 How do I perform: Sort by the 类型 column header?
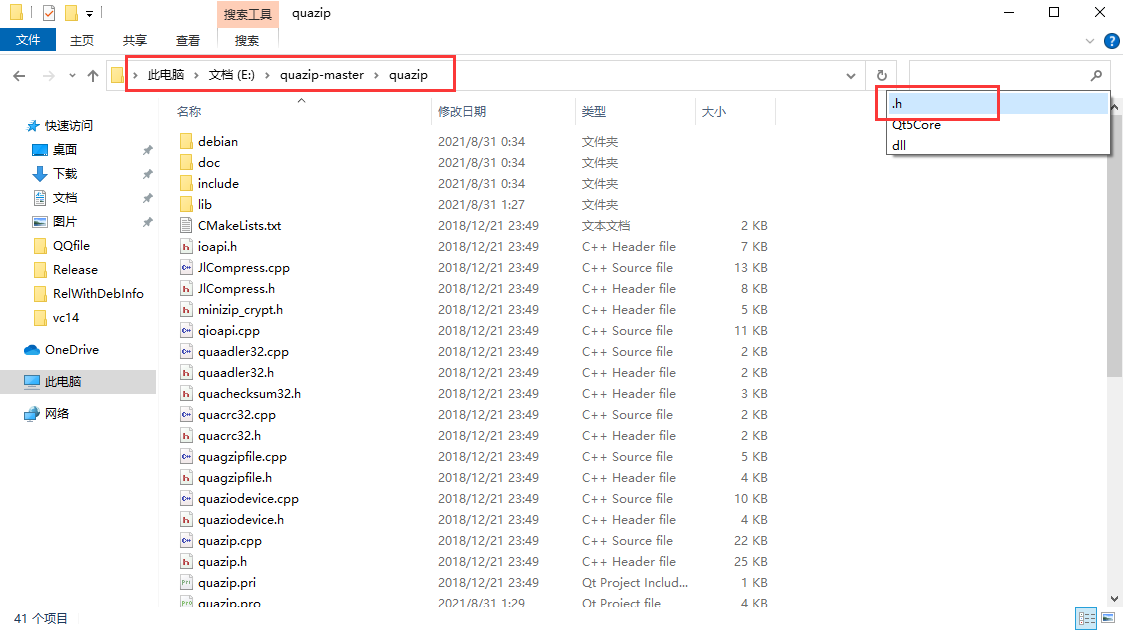pos(594,112)
